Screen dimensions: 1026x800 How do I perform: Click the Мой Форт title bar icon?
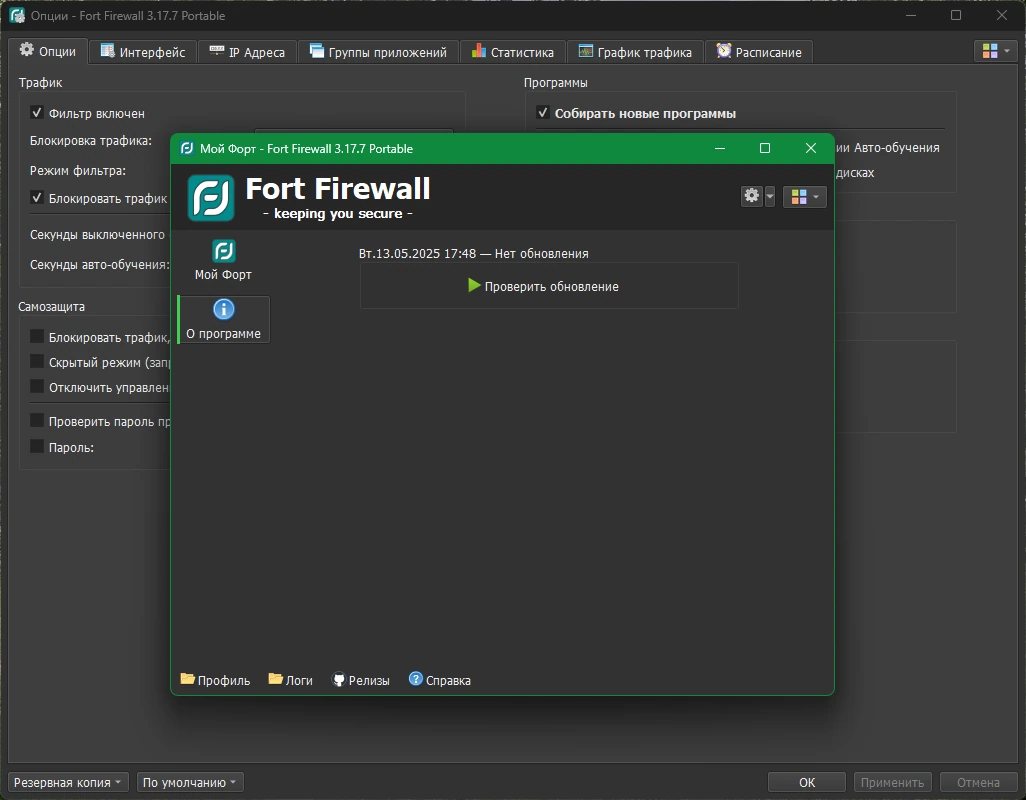(186, 148)
